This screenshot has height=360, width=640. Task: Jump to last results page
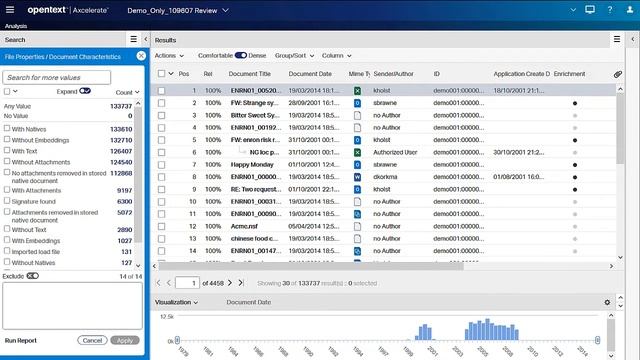coord(241,282)
